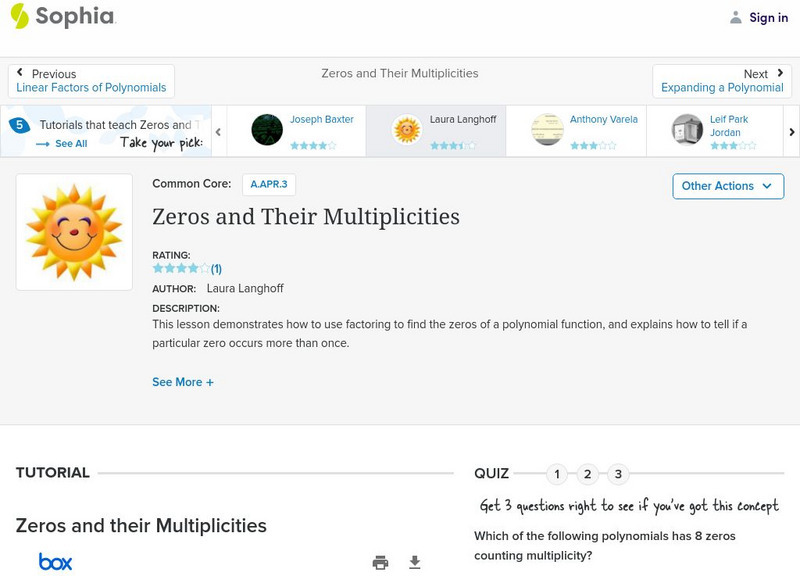800x576 pixels.
Task: Click the star rating under RATING
Action: tap(181, 268)
